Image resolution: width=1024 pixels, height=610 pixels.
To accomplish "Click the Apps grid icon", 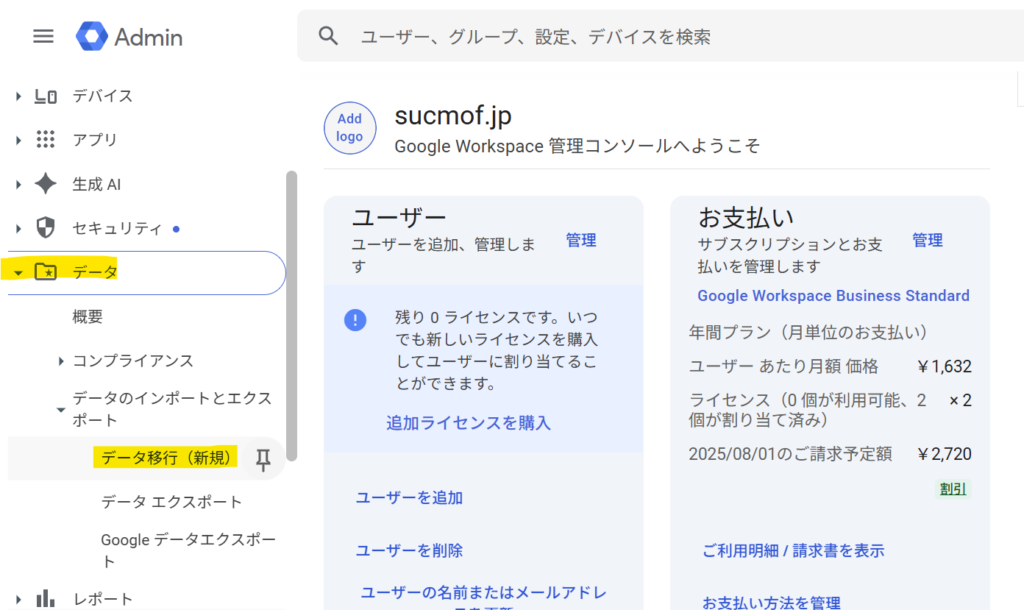I will click(46, 139).
